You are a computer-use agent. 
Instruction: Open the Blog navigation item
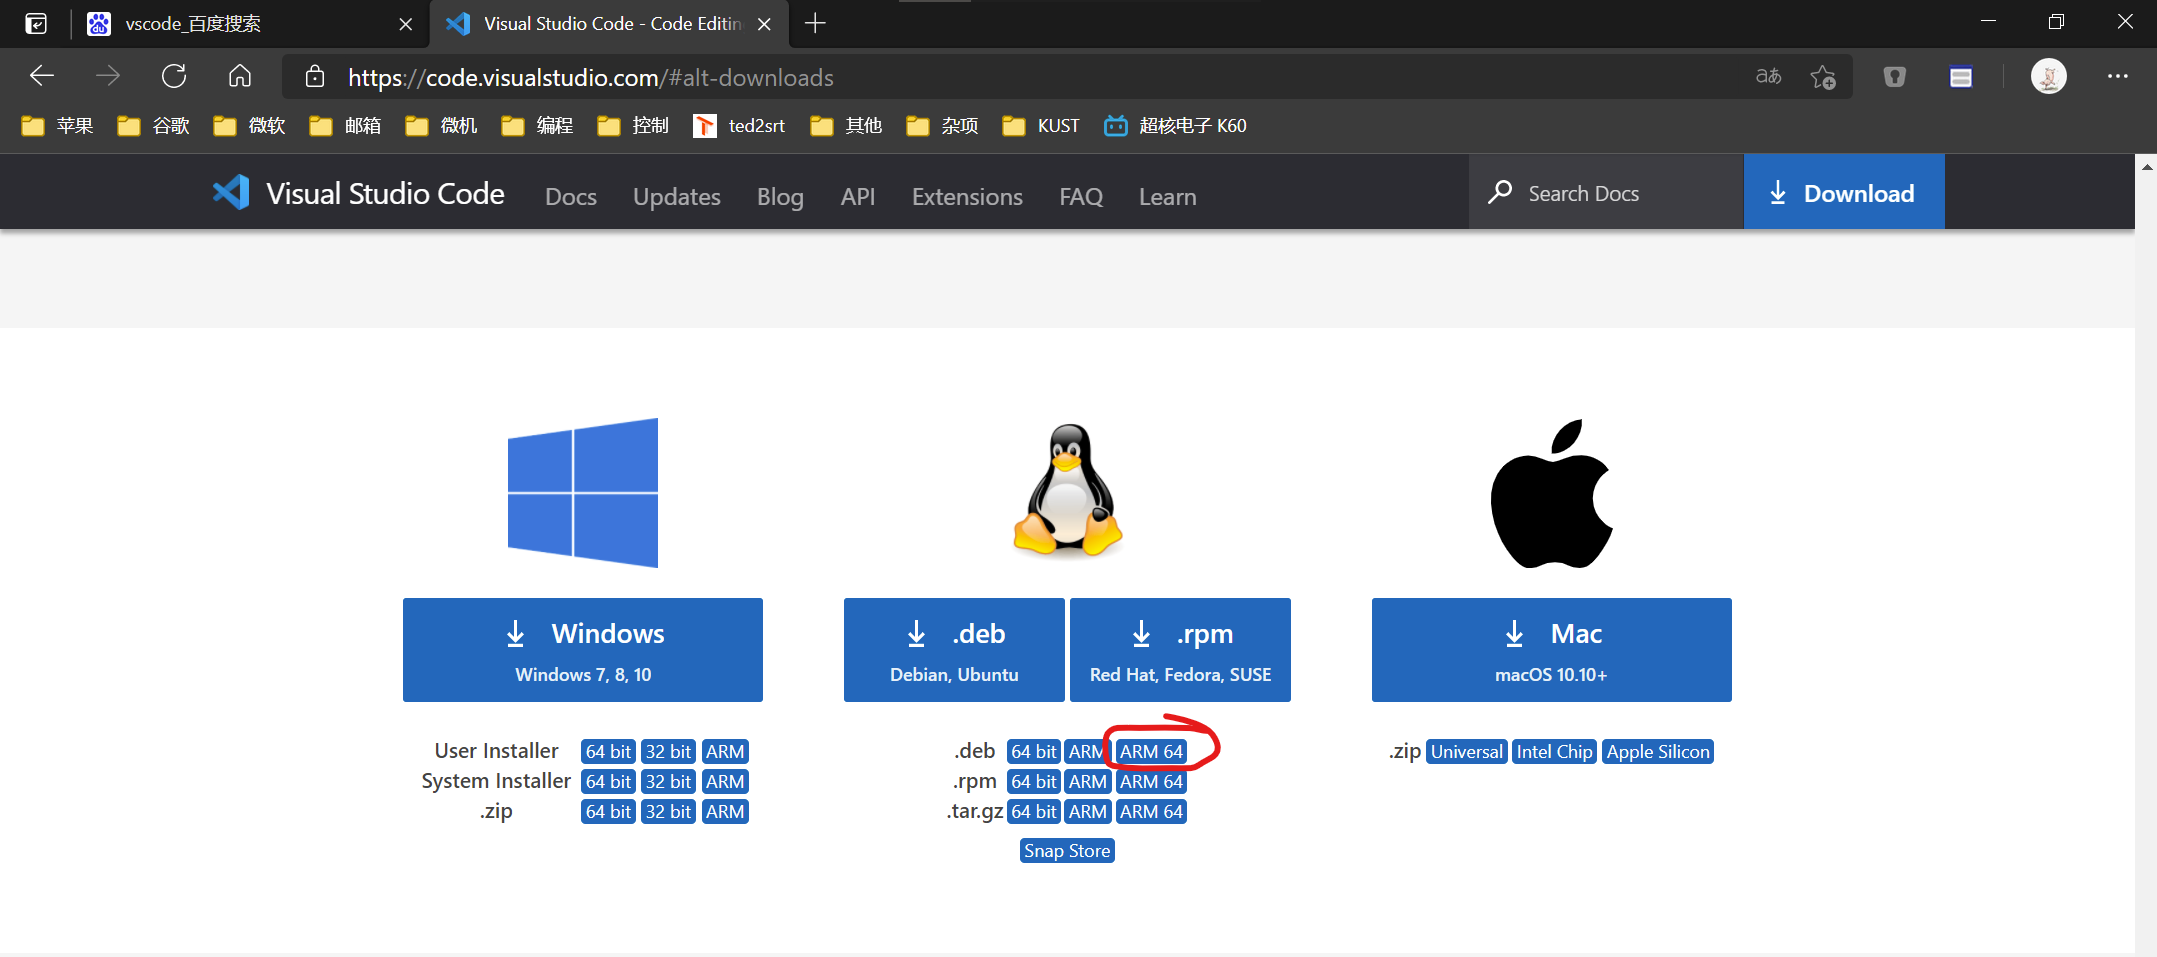[780, 197]
